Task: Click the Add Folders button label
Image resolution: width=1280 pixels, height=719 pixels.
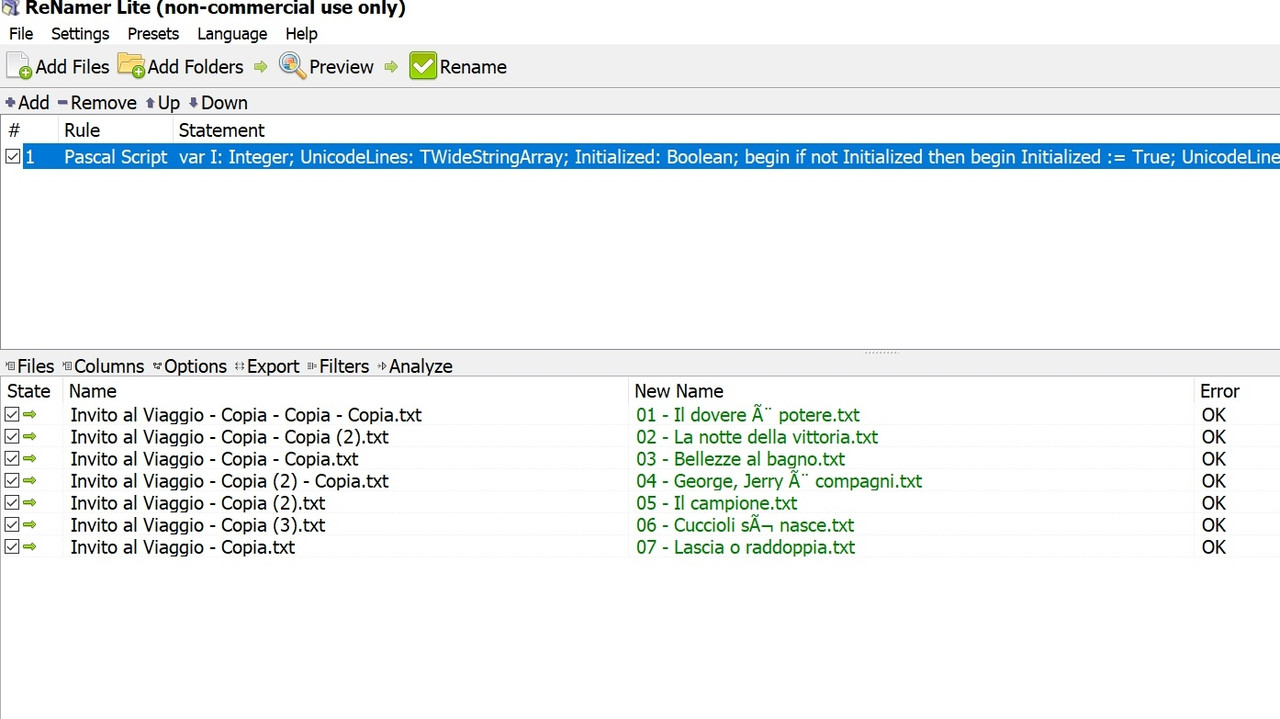Action: [195, 67]
